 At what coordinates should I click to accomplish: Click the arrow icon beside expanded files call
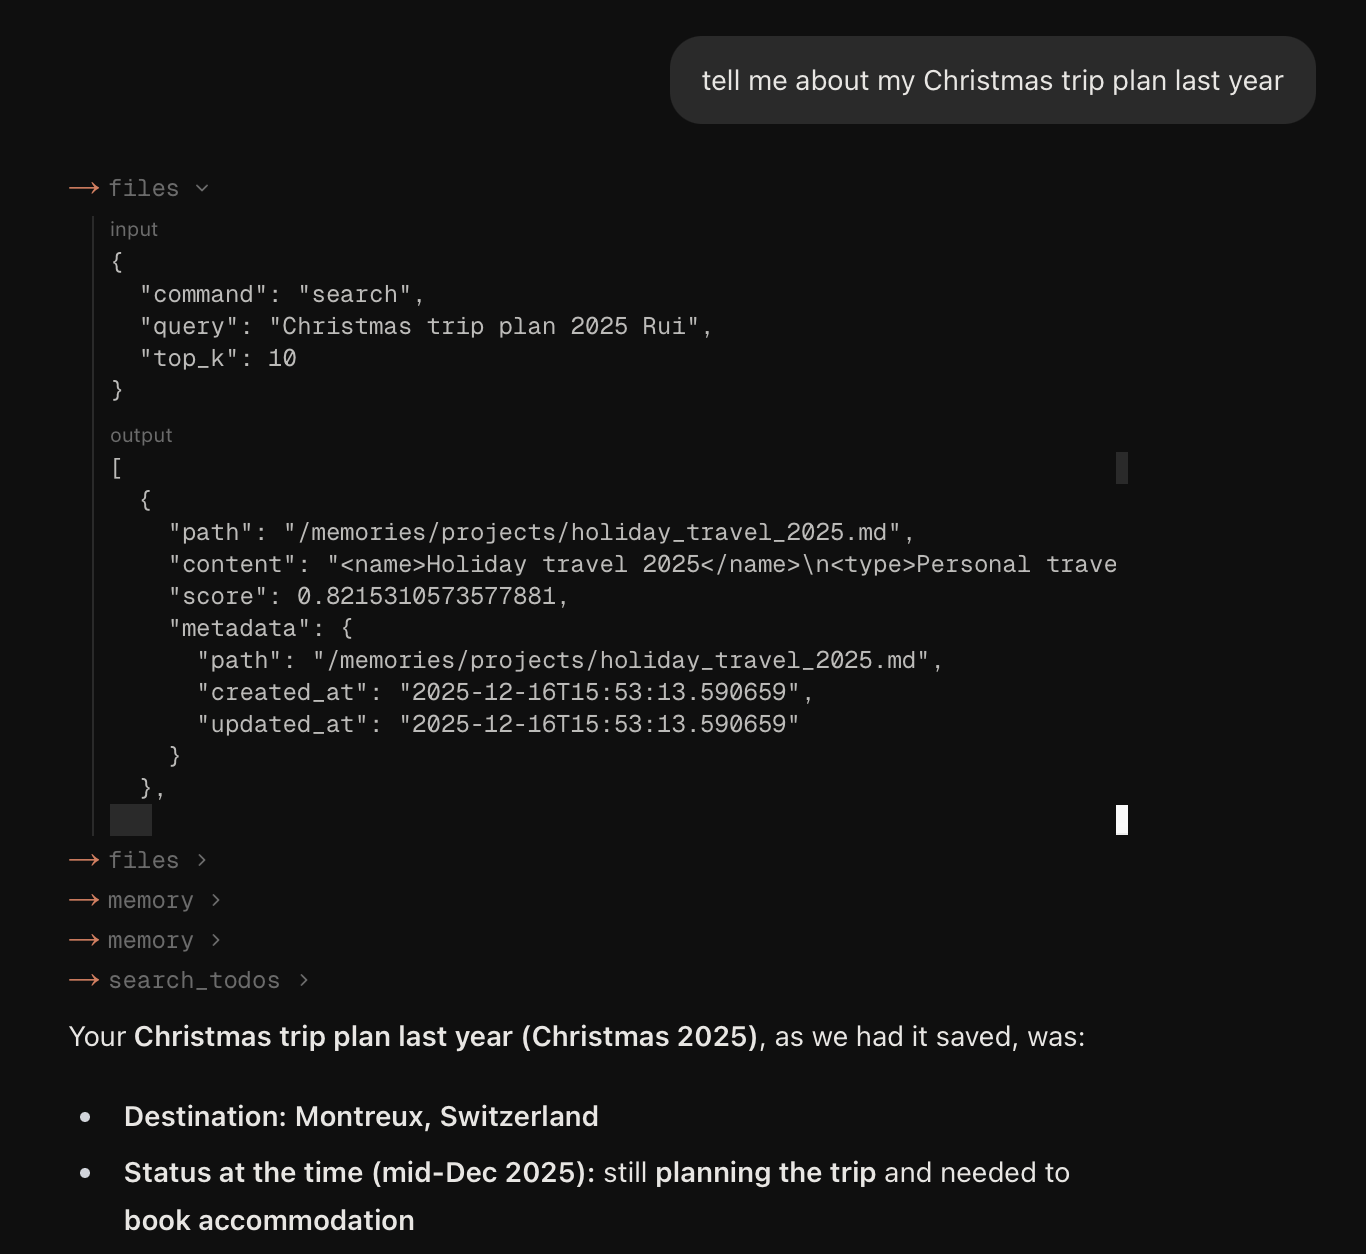point(84,188)
